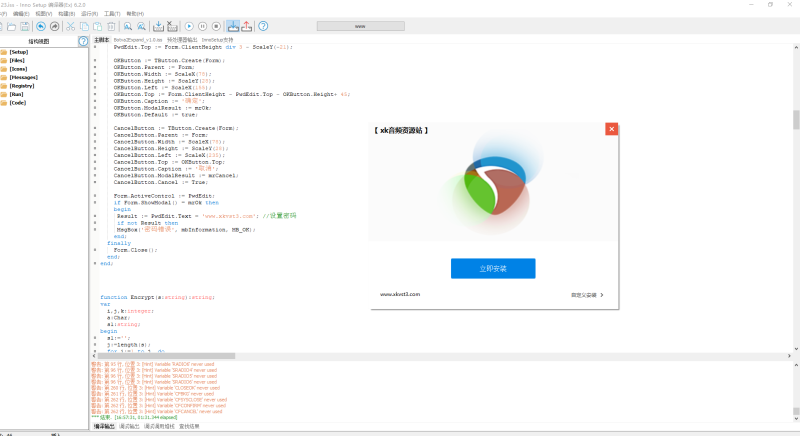This screenshot has height=436, width=800.
Task: Switch to the InnoSetup支持 tab
Action: pyautogui.click(x=217, y=40)
